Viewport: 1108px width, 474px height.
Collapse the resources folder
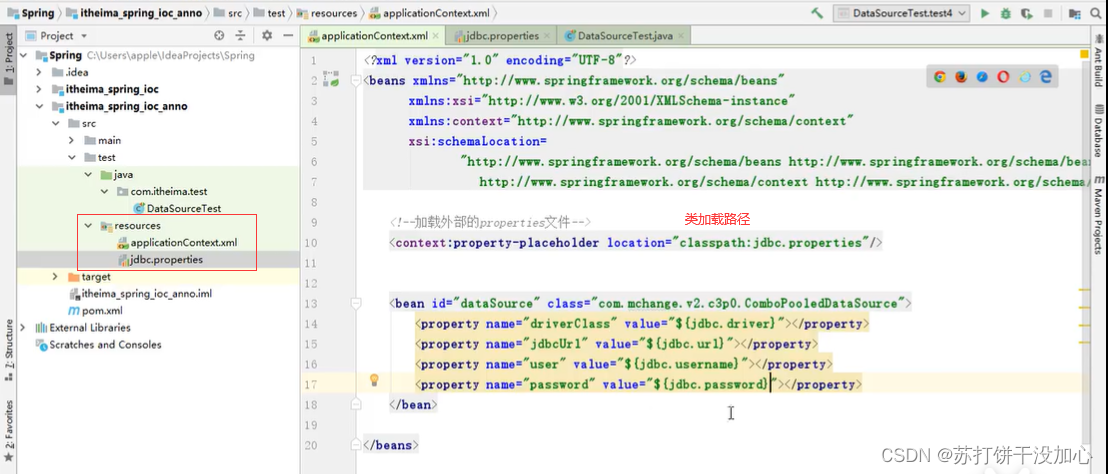pyautogui.click(x=88, y=226)
